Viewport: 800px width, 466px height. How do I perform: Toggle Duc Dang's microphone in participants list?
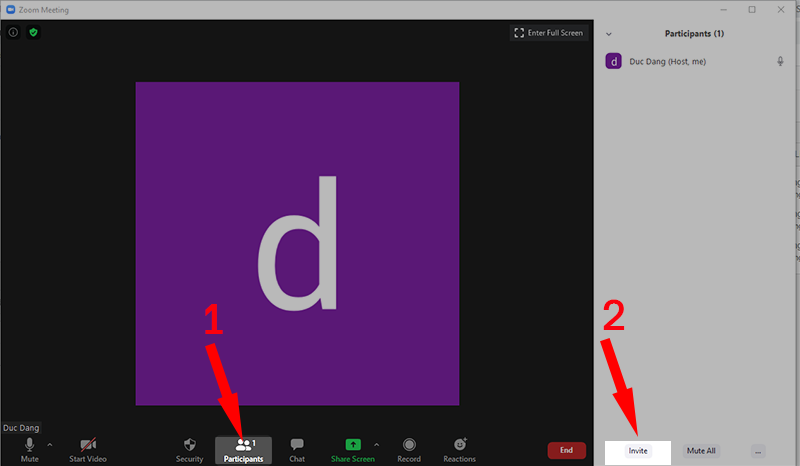click(780, 61)
